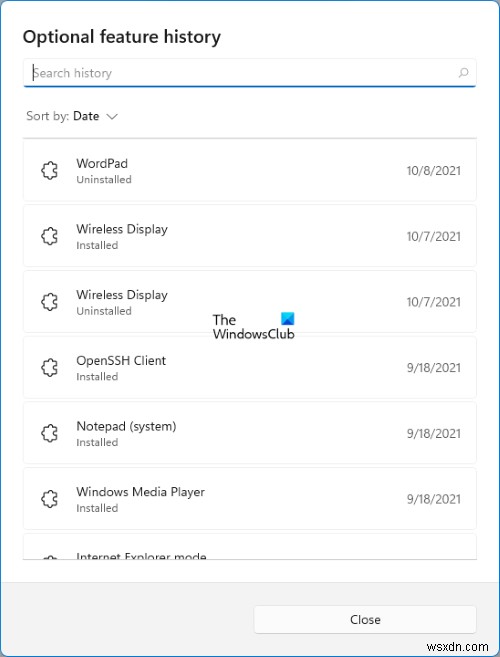500x657 pixels.
Task: Select the Notepad (system) entry name
Action: [x=126, y=427]
